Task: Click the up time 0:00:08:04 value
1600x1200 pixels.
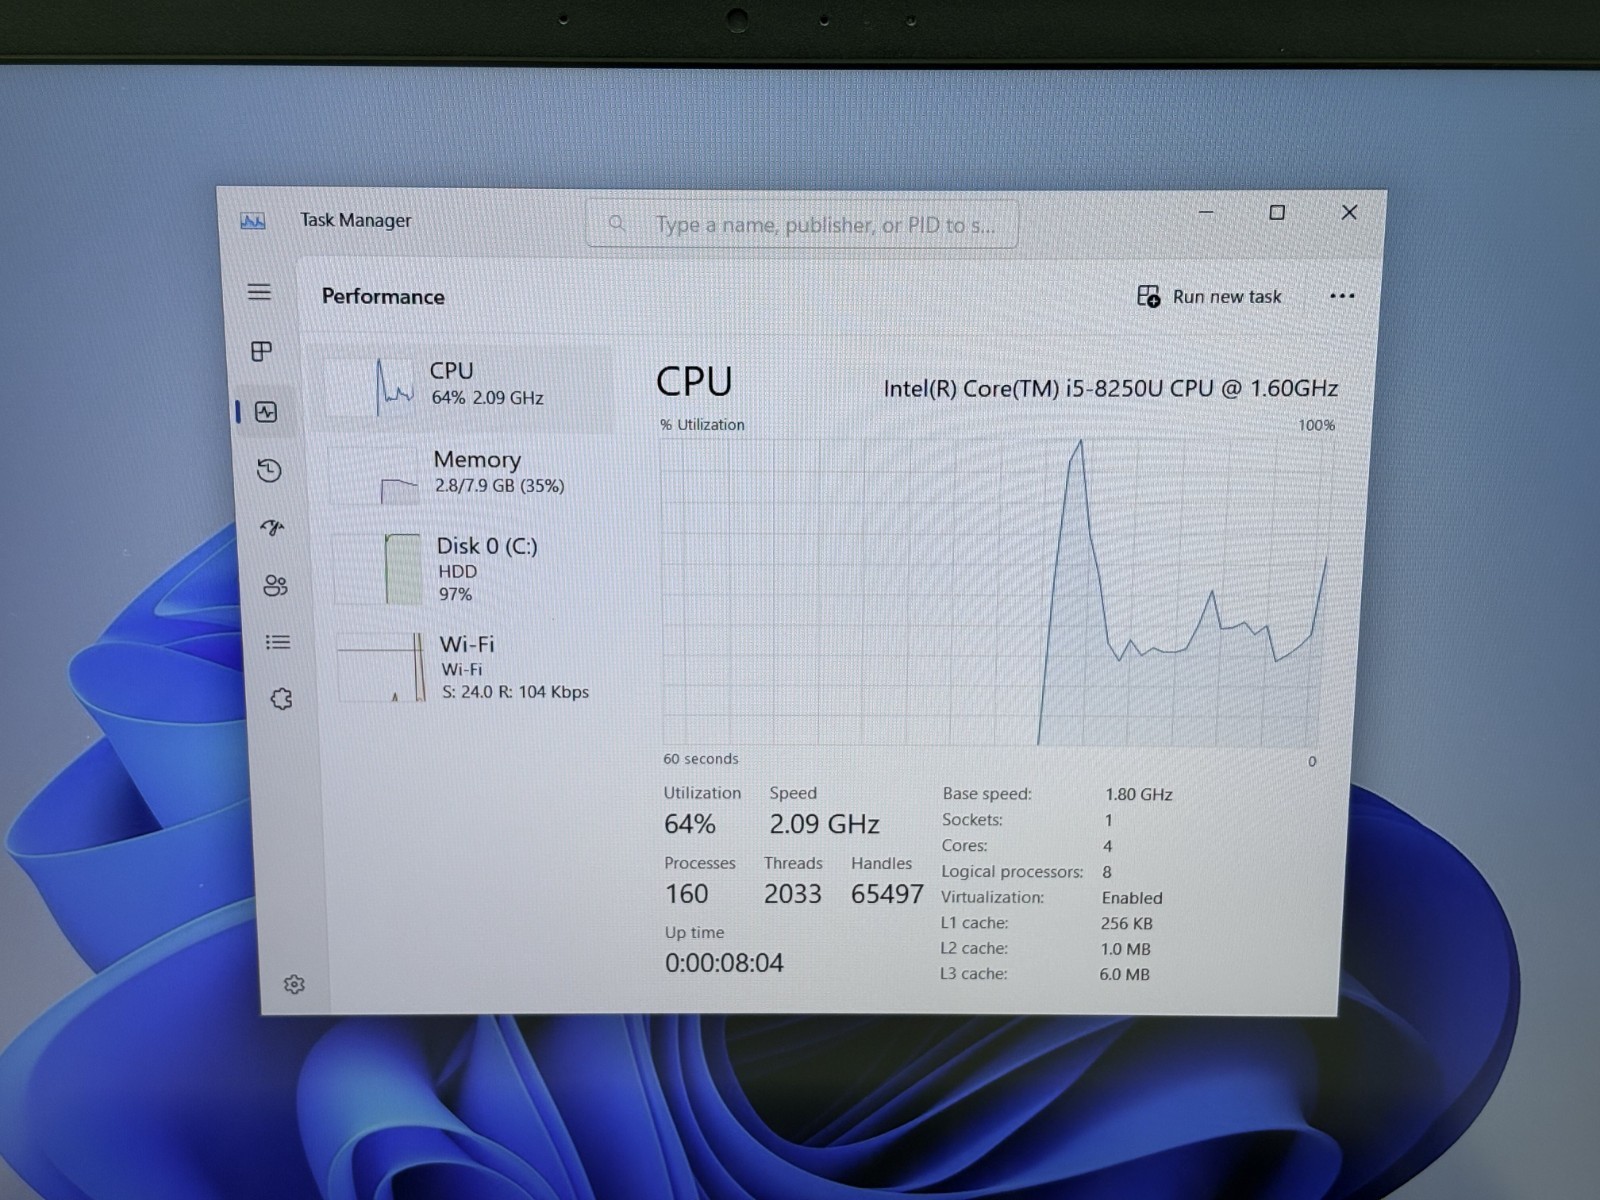Action: click(724, 963)
